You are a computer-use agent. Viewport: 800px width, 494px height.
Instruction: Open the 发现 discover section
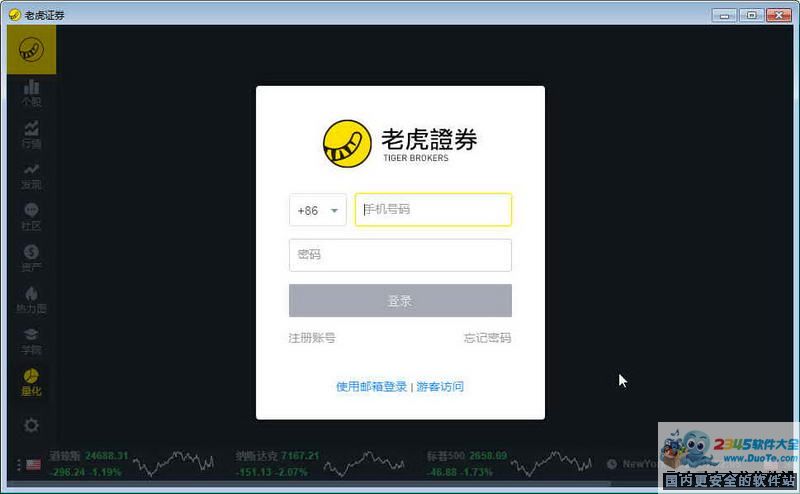[31, 176]
